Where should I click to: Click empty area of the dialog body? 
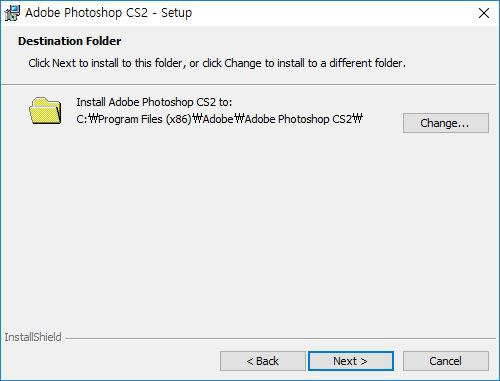[250, 233]
